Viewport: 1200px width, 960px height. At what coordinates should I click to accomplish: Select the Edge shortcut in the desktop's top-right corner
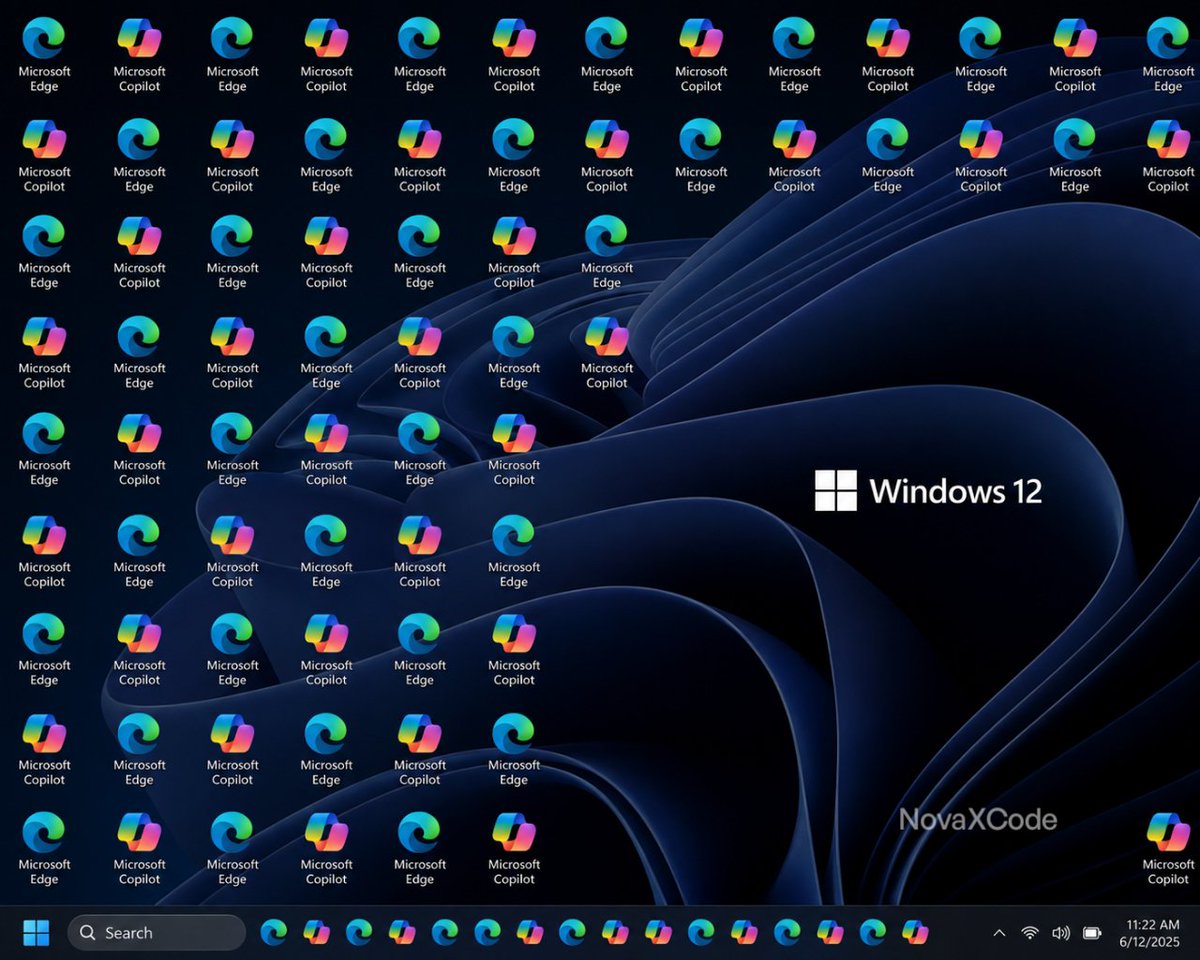[1168, 55]
